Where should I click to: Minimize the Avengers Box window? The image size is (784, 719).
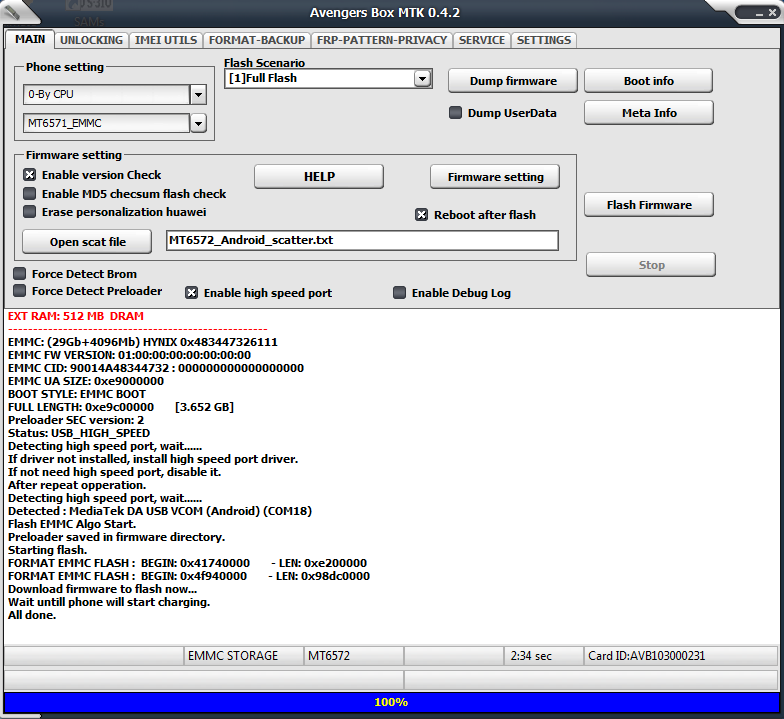[759, 14]
